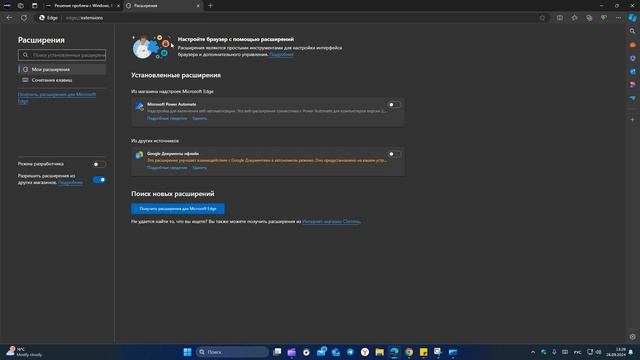Remove the Microsoft Power Automate extension

click(x=200, y=118)
